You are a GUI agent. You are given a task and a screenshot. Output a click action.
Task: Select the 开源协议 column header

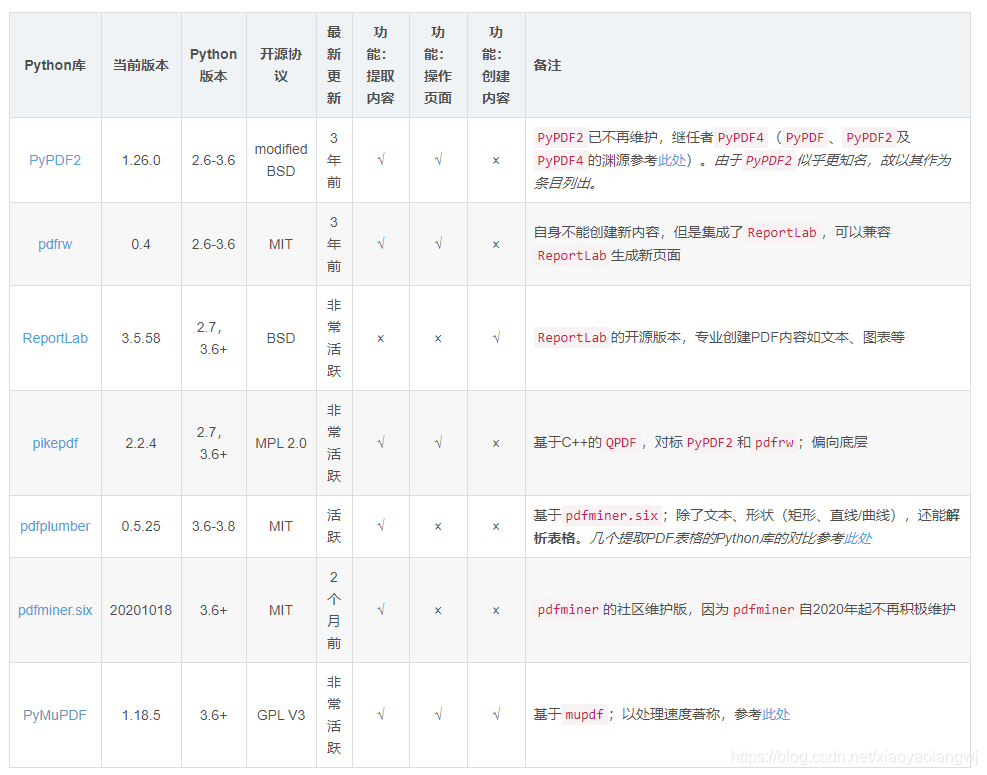click(281, 65)
